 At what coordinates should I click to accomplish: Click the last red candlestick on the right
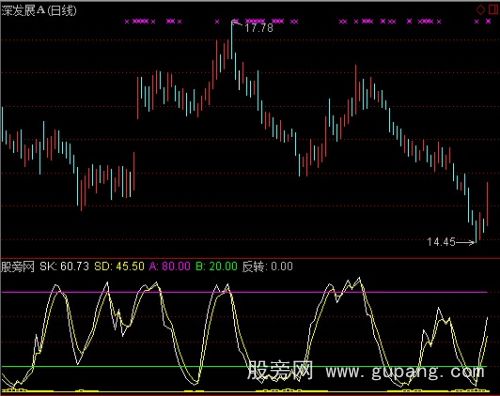[x=487, y=204]
